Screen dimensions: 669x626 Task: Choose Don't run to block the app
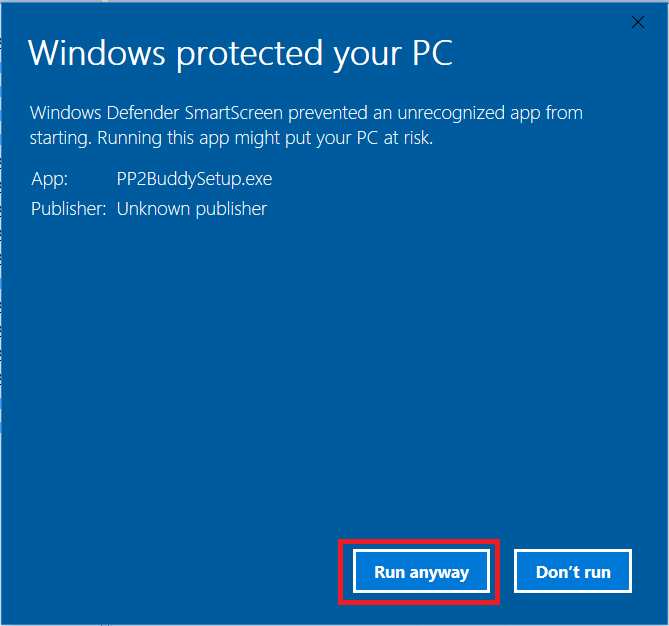coord(573,572)
